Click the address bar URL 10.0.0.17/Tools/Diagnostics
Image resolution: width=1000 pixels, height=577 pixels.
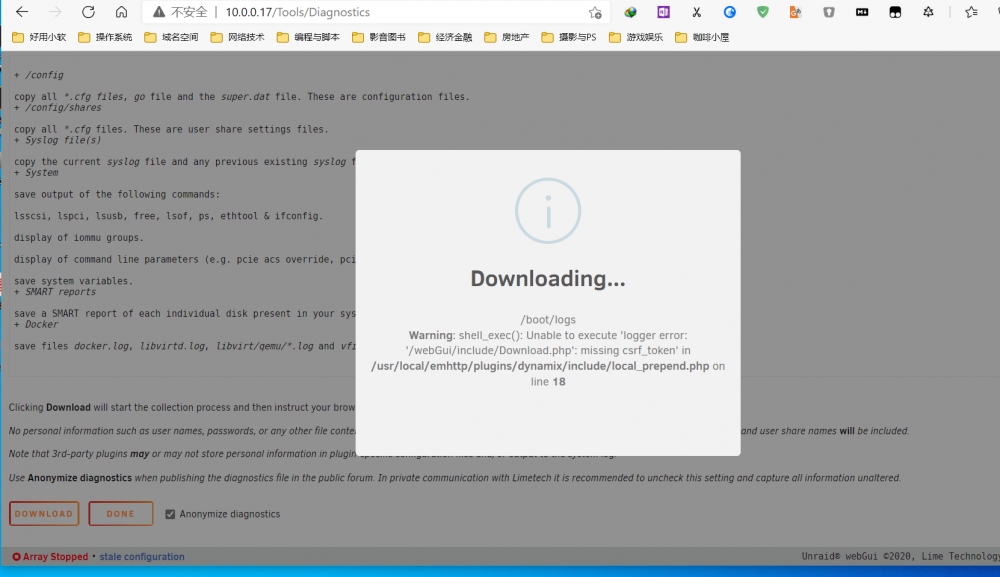[x=297, y=12]
